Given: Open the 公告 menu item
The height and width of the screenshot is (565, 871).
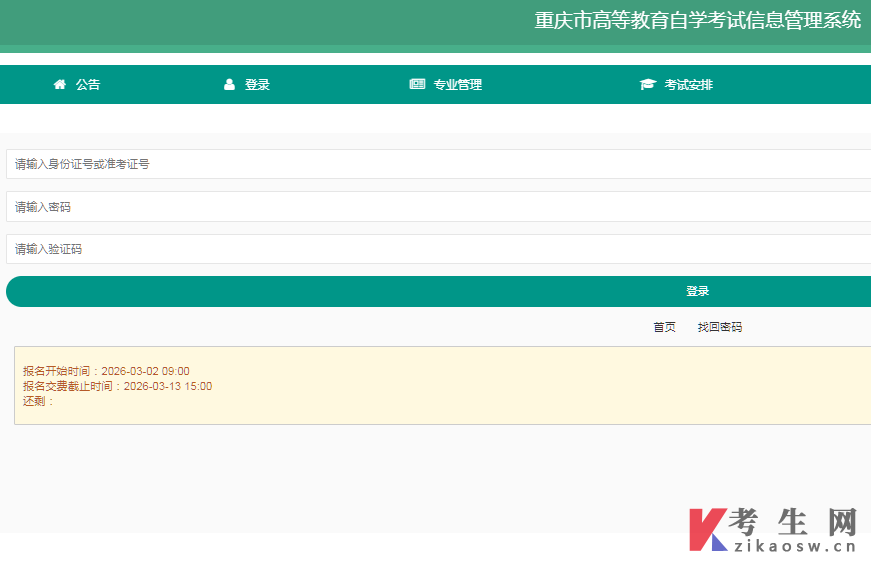Looking at the screenshot, I should click(88, 84).
